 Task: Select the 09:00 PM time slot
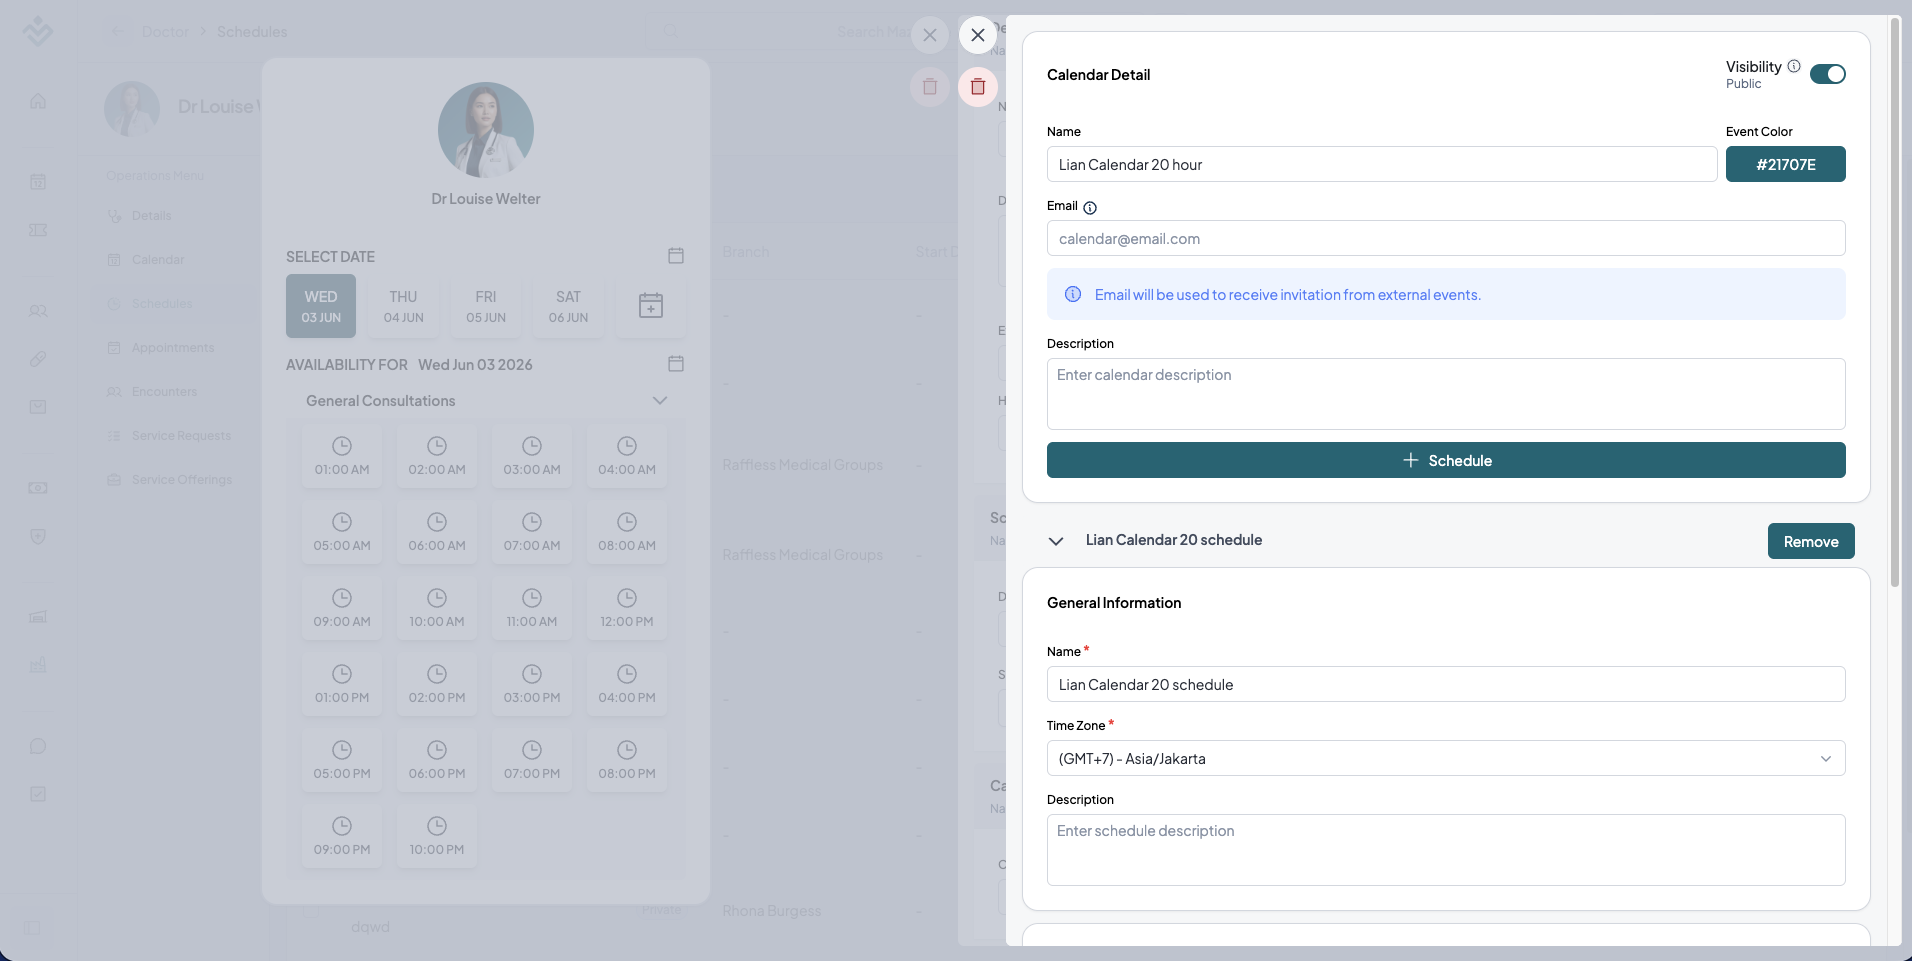342,836
